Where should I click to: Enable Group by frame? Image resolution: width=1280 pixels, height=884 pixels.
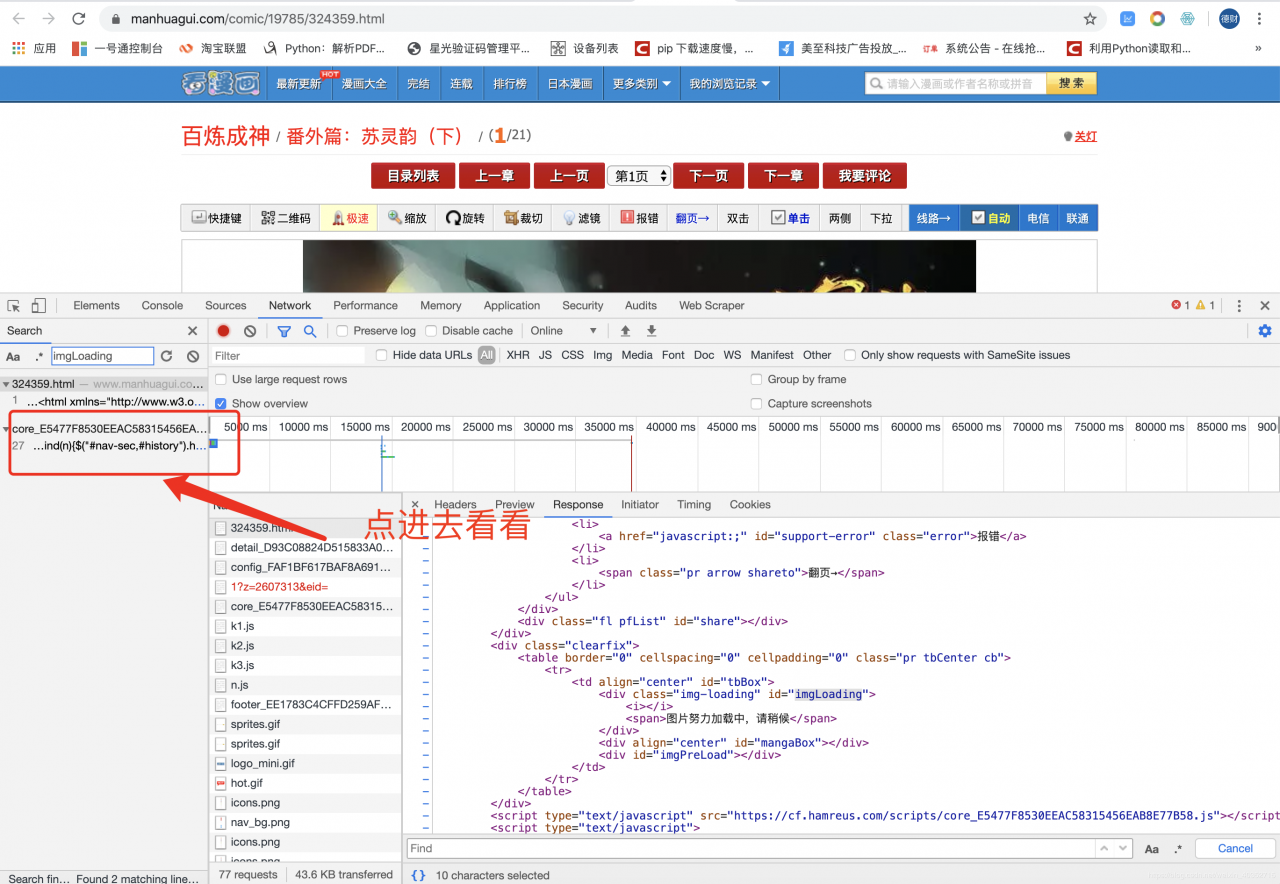pos(757,380)
